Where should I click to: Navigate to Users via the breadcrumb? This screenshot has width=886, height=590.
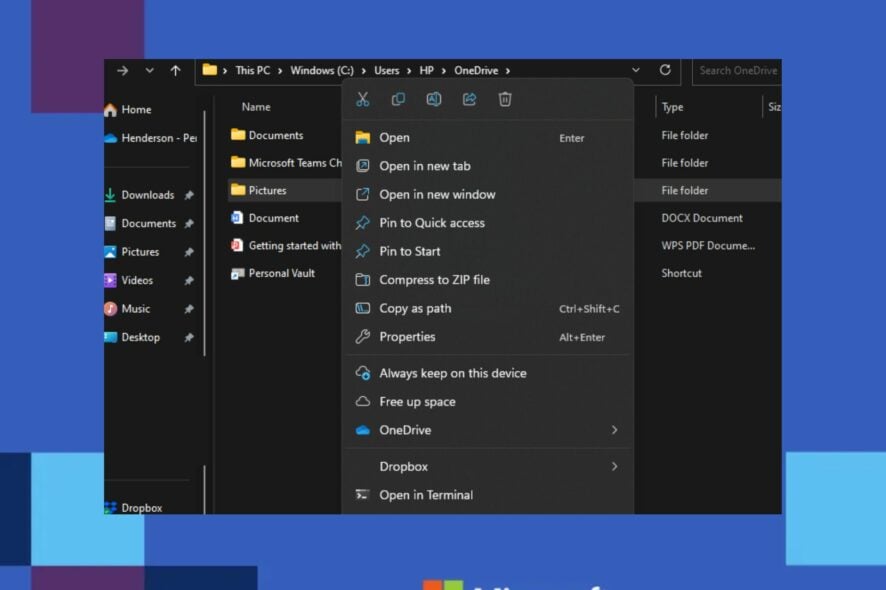pyautogui.click(x=388, y=70)
